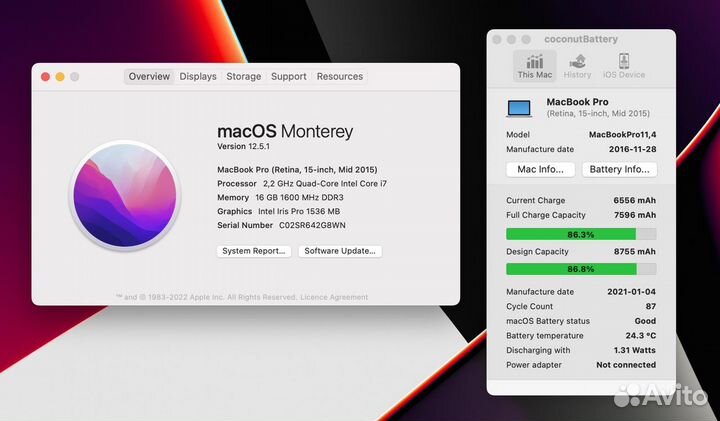Viewport: 720px width, 421px height.
Task: Open History view in coconutBattery
Action: click(577, 66)
